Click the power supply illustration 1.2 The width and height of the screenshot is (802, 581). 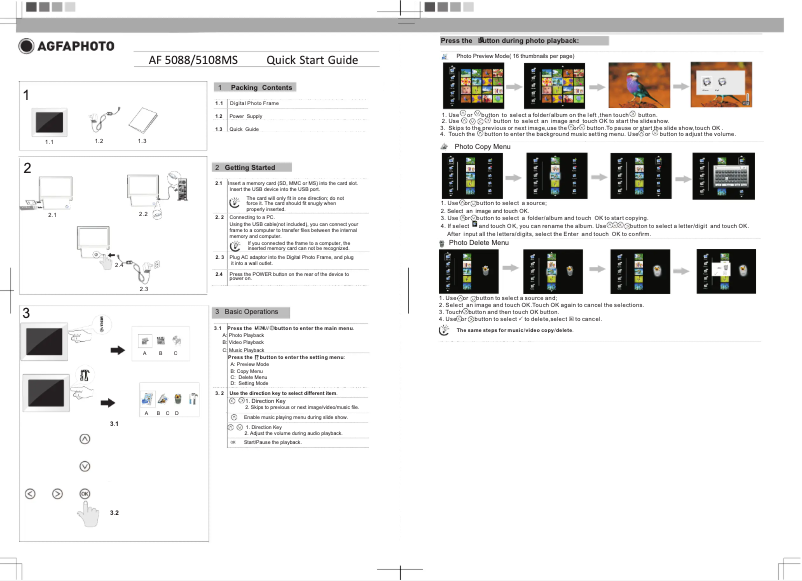coord(101,119)
